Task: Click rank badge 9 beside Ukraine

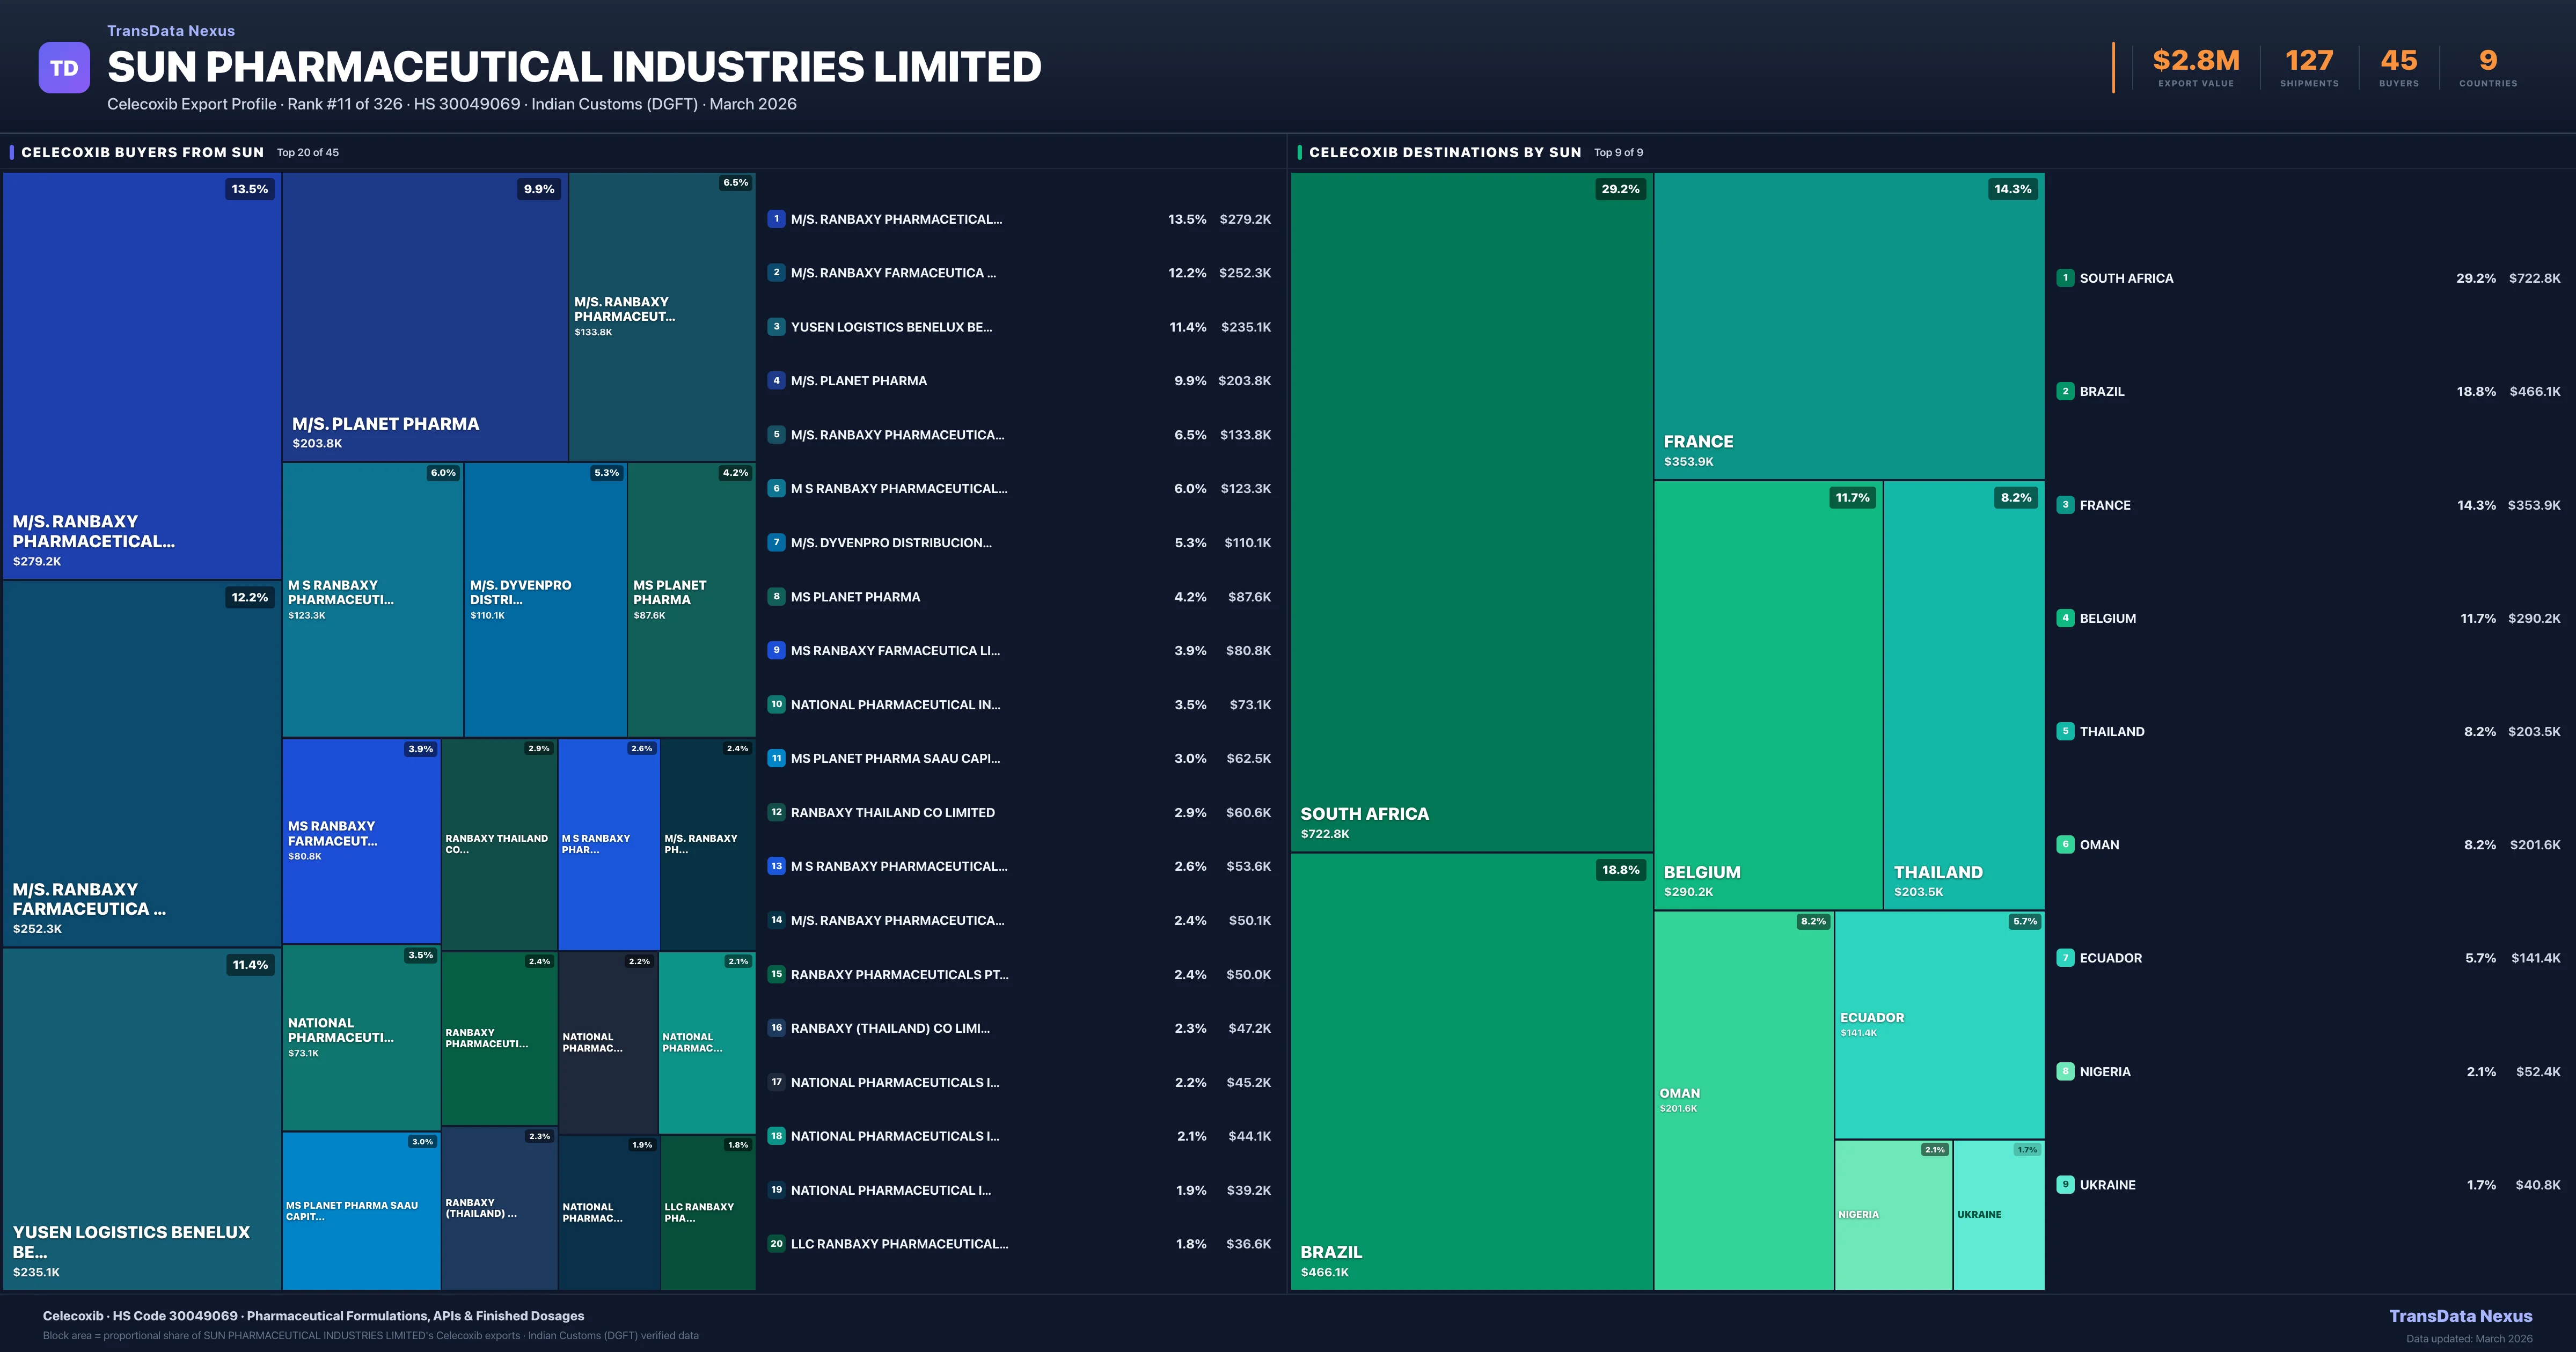Action: (x=2065, y=1185)
